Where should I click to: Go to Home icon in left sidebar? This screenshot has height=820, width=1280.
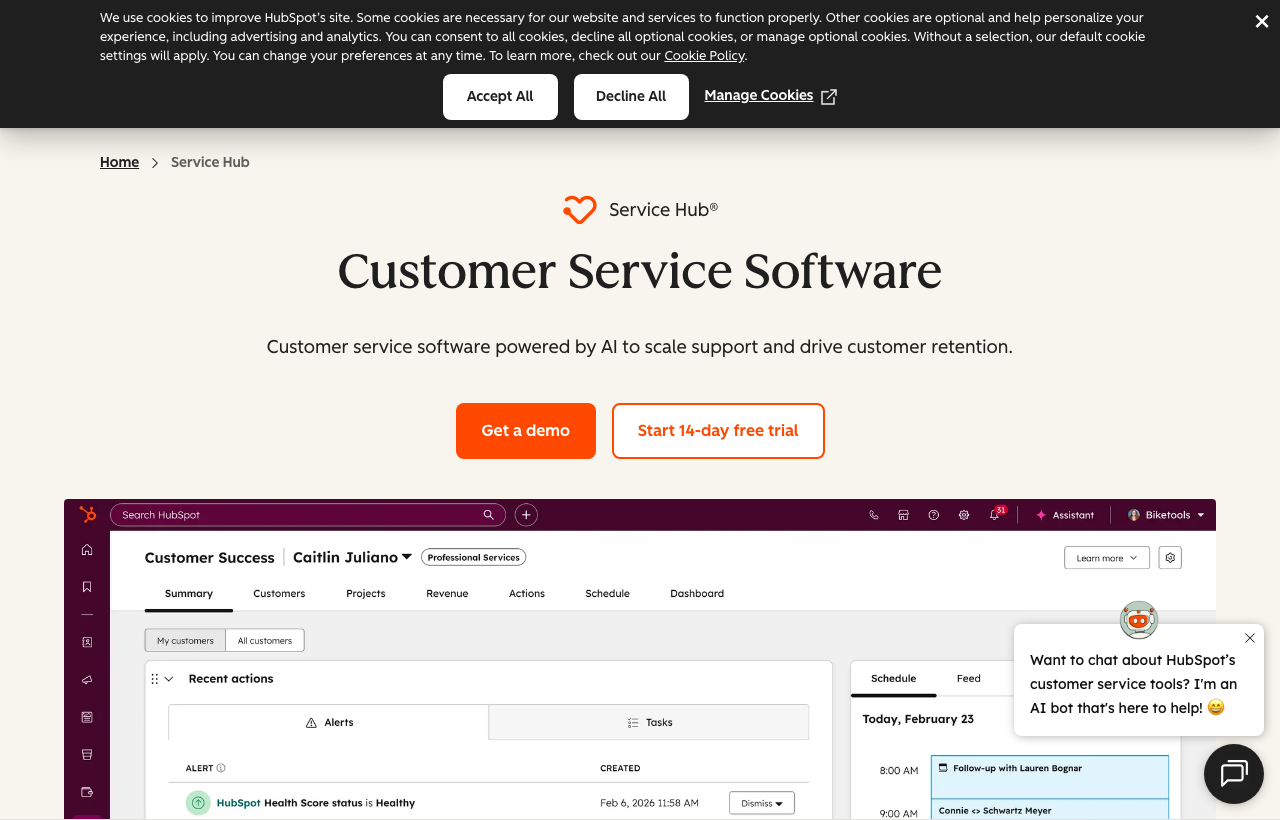(x=87, y=550)
